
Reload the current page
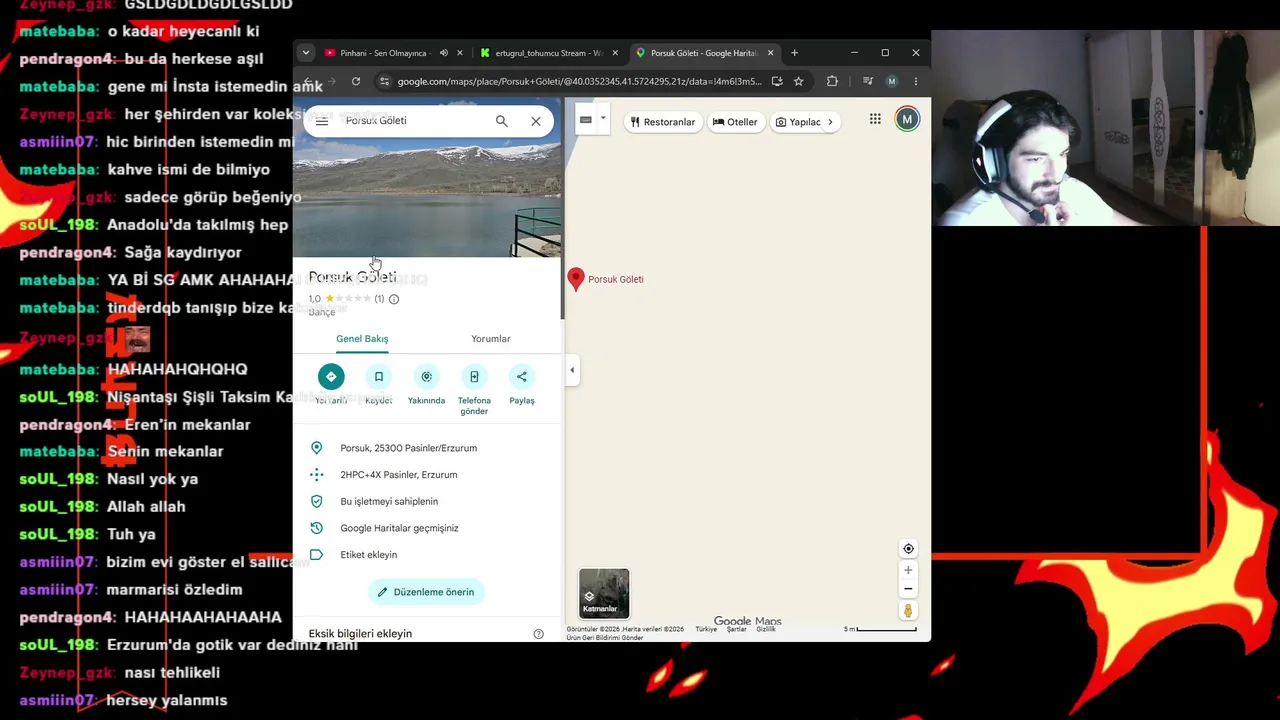(x=356, y=82)
